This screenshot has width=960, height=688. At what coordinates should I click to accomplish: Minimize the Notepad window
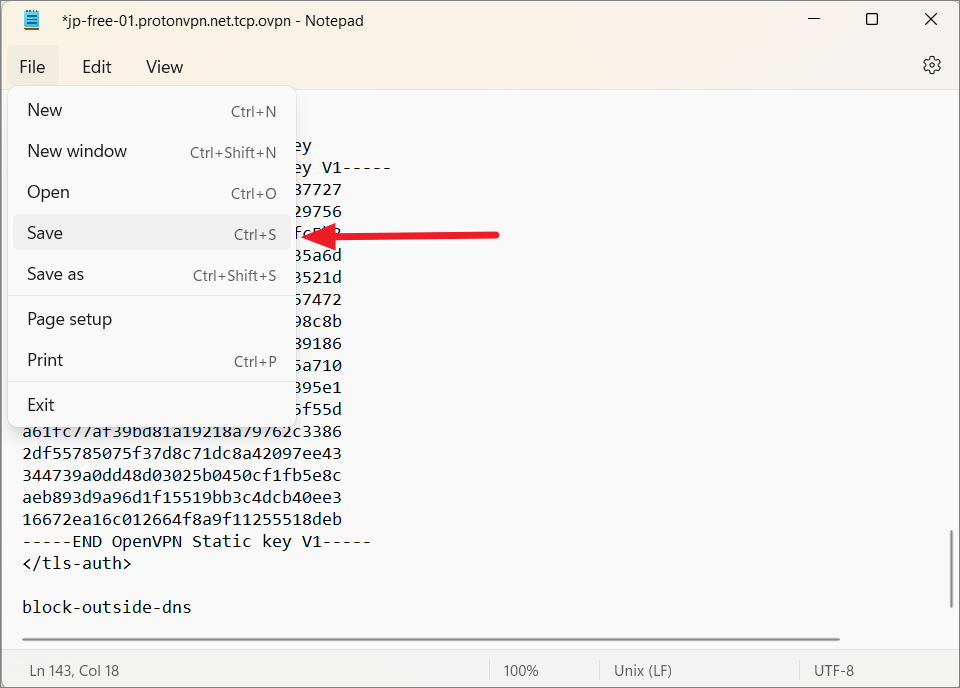point(814,20)
